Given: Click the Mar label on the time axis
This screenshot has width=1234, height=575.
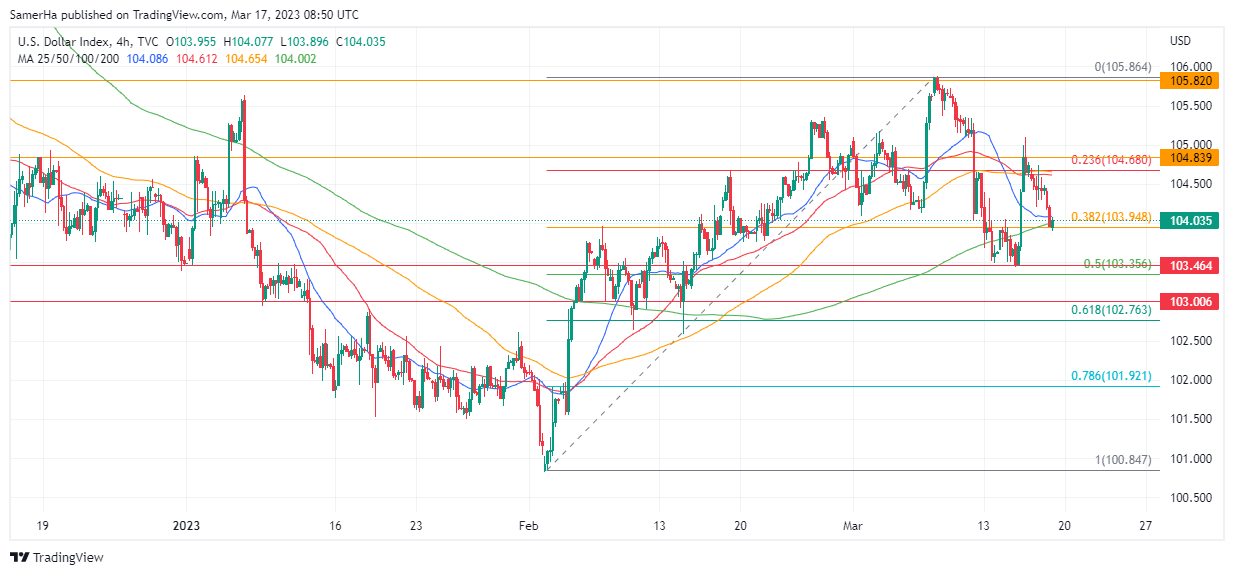Looking at the screenshot, I should pos(853,525).
